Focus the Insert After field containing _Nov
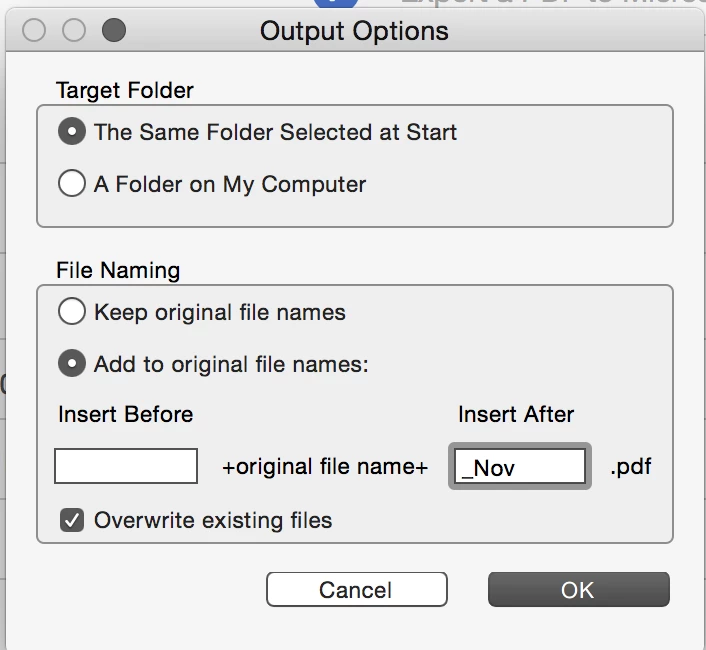 point(520,466)
